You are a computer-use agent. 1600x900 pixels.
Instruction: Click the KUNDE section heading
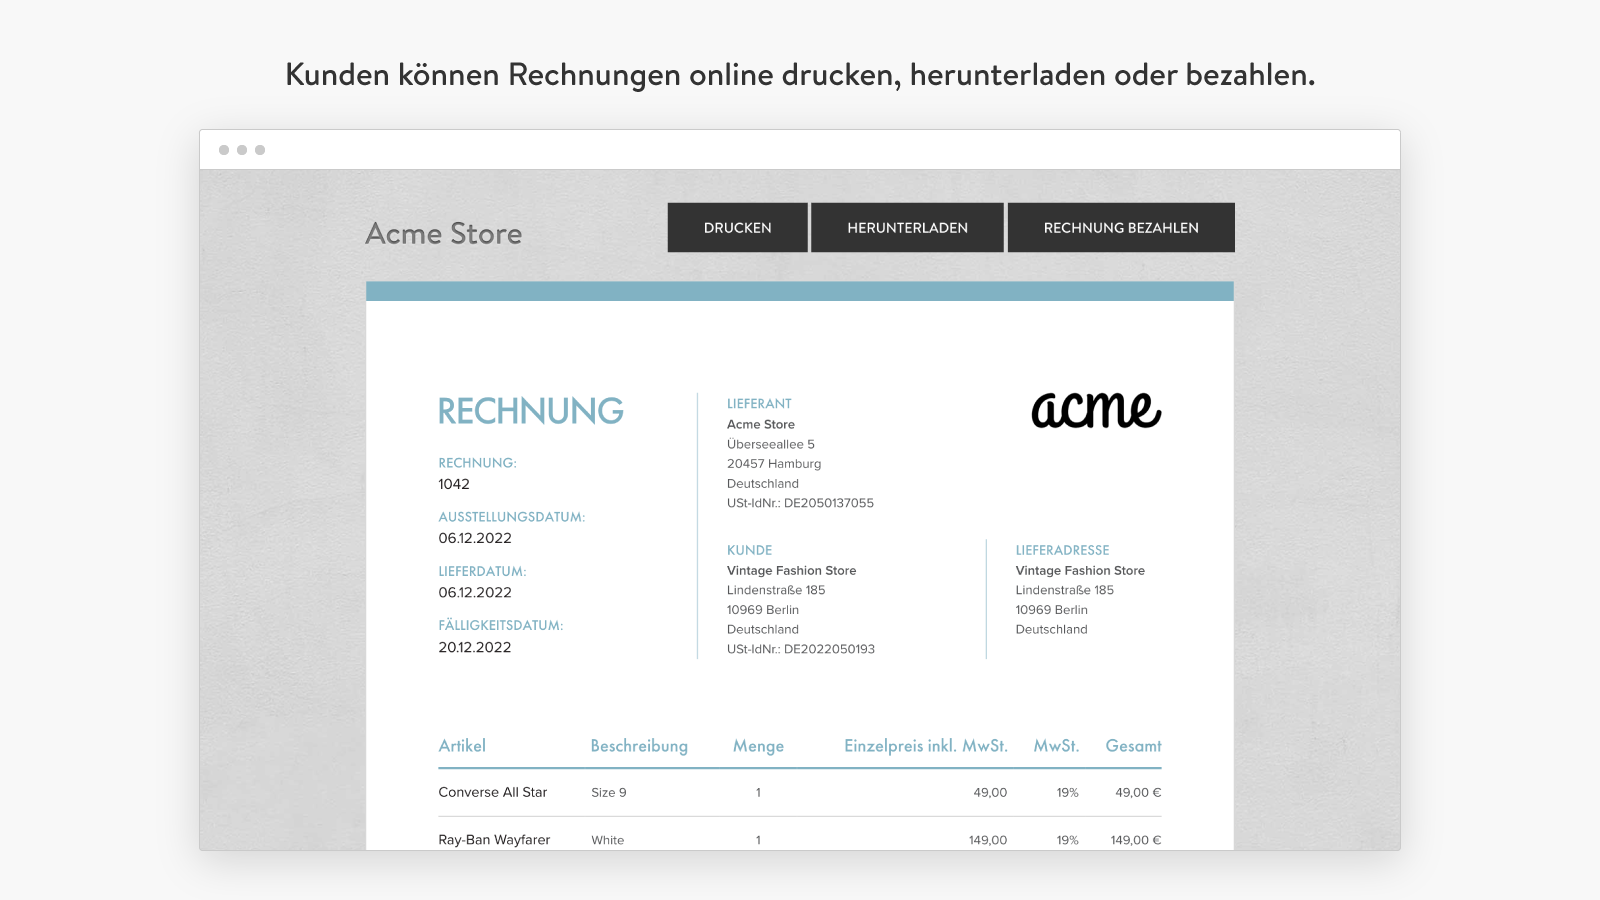[x=750, y=550]
